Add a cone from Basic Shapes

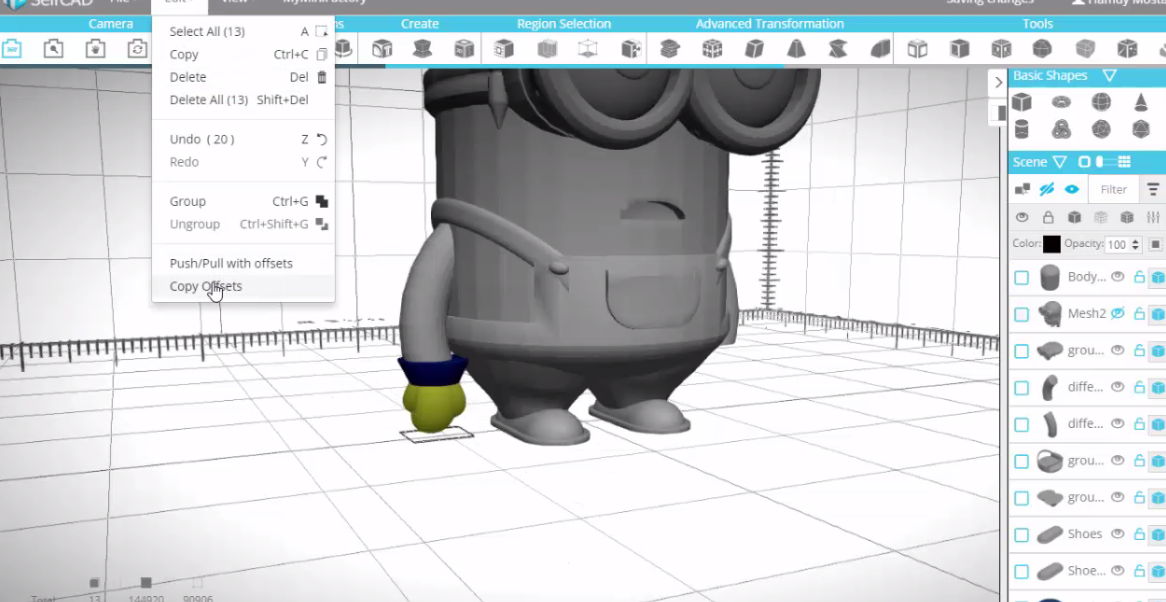click(x=1141, y=102)
